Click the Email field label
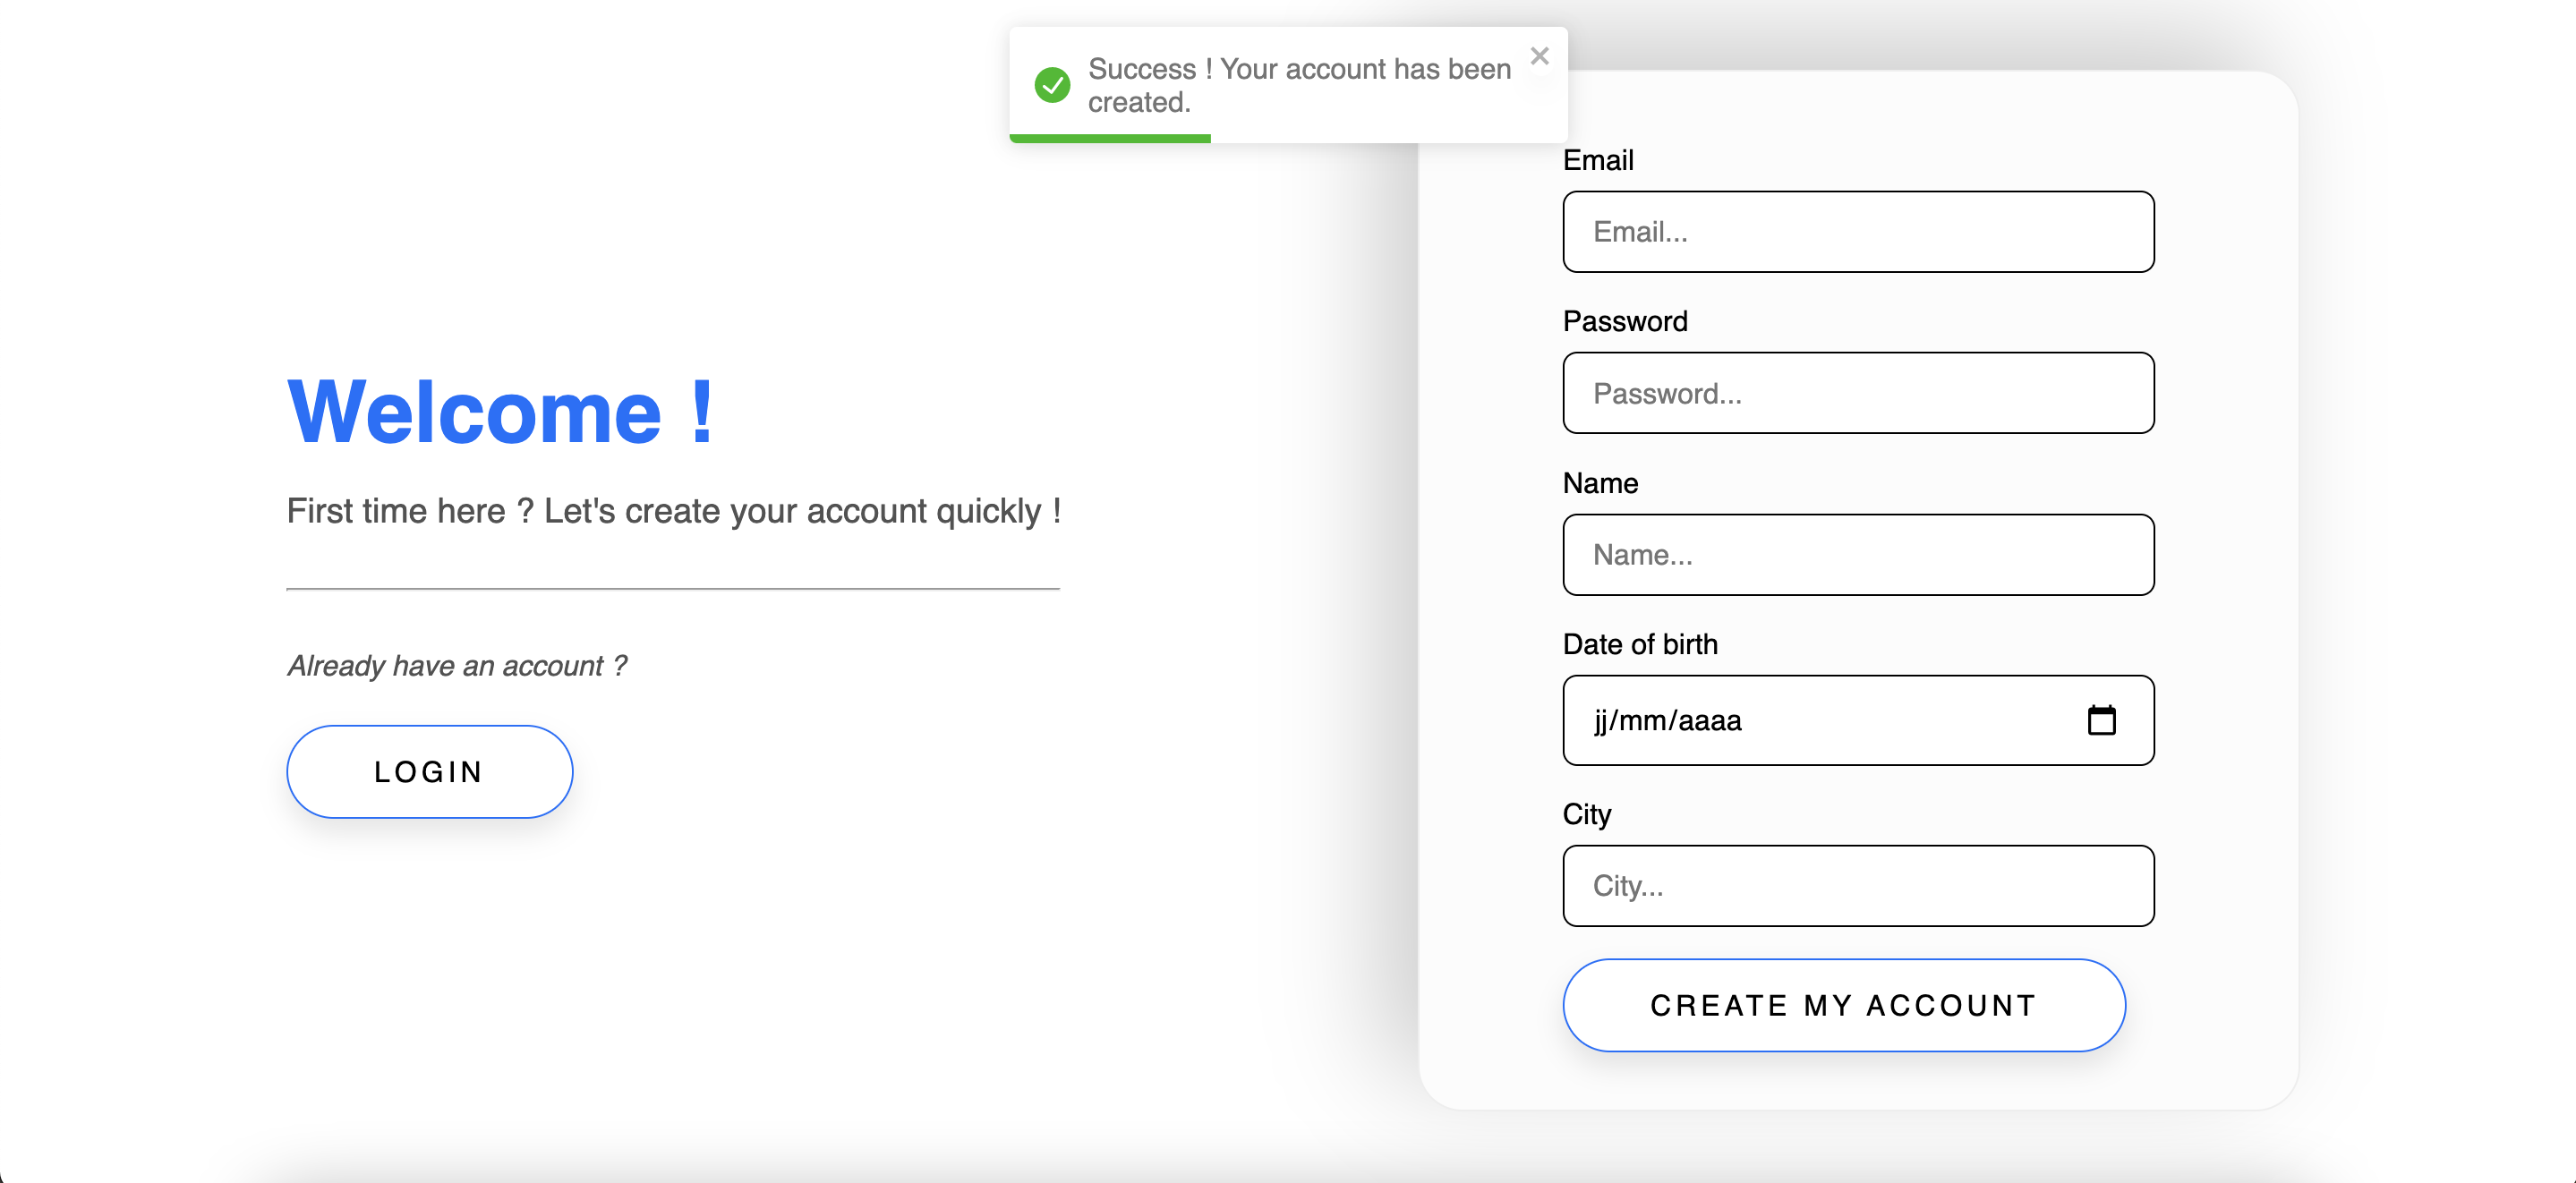 pyautogui.click(x=1597, y=159)
